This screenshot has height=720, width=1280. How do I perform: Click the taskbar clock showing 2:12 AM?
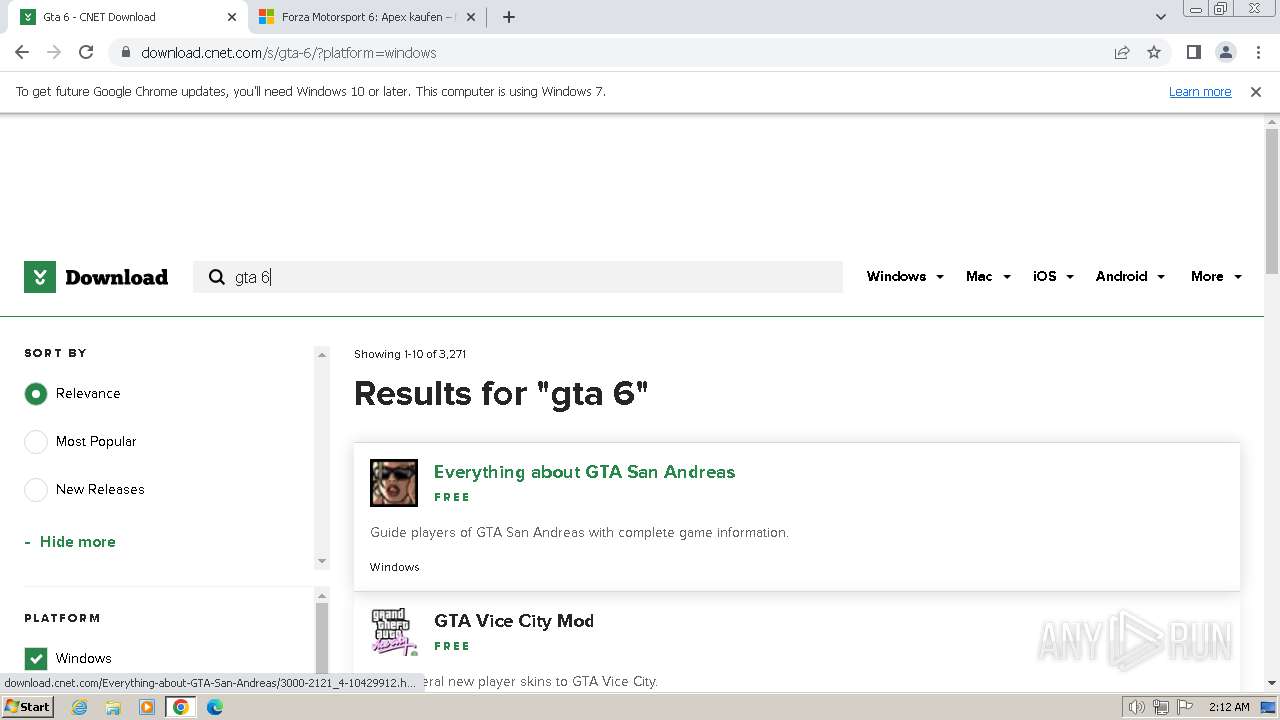(x=1229, y=707)
